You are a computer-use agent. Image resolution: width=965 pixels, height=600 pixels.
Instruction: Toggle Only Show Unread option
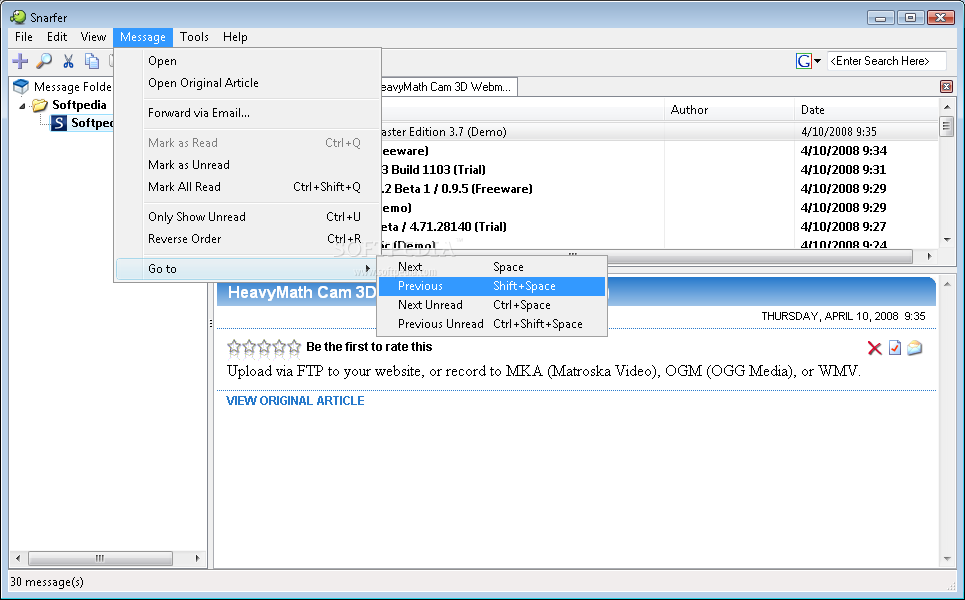pos(248,217)
